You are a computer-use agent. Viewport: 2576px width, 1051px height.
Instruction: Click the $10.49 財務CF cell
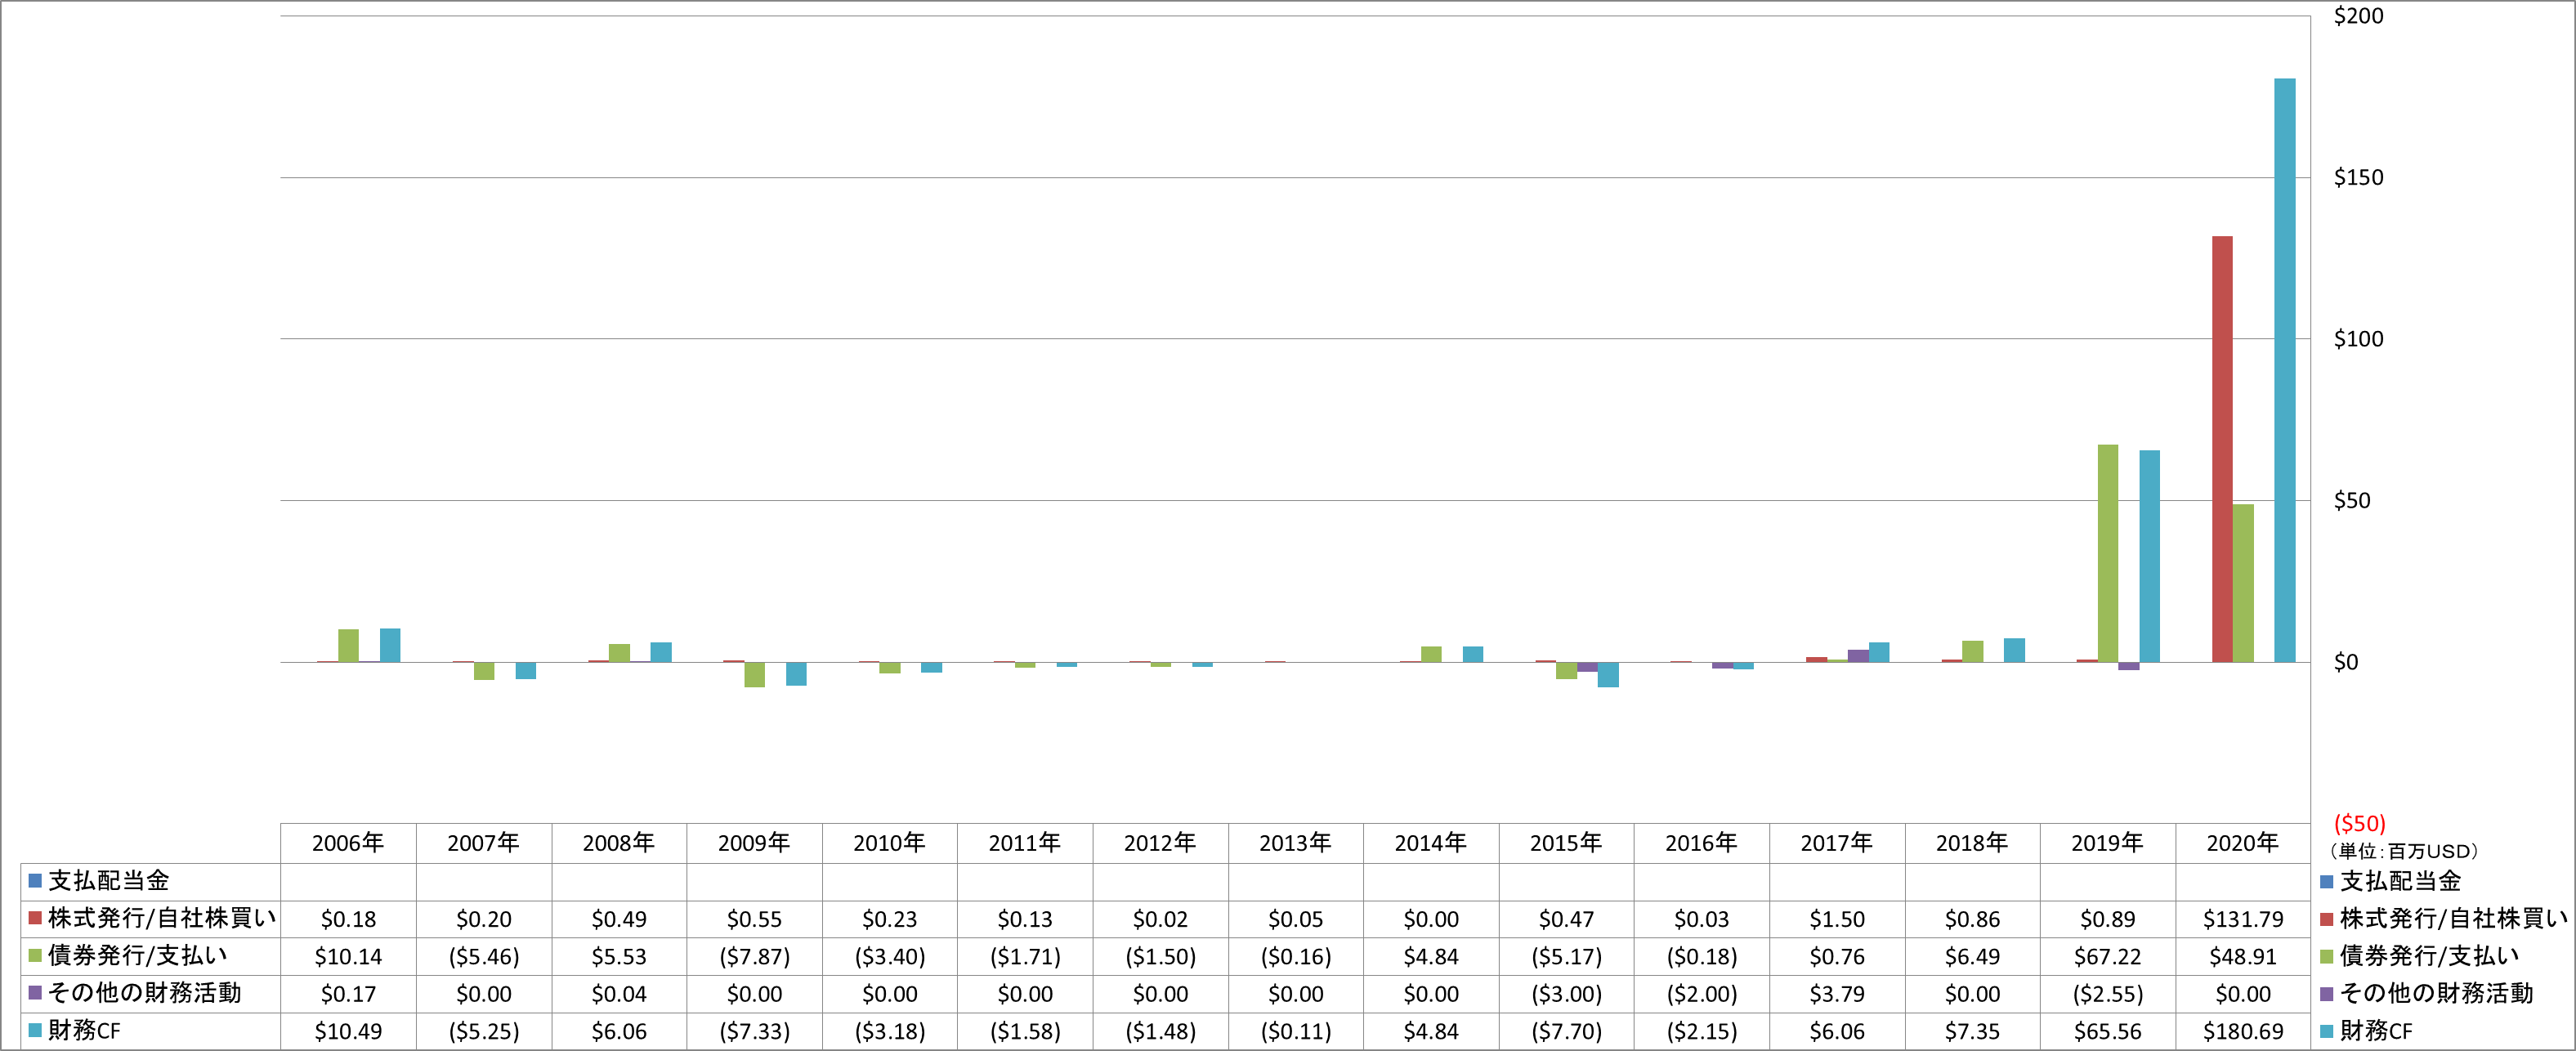click(348, 1031)
